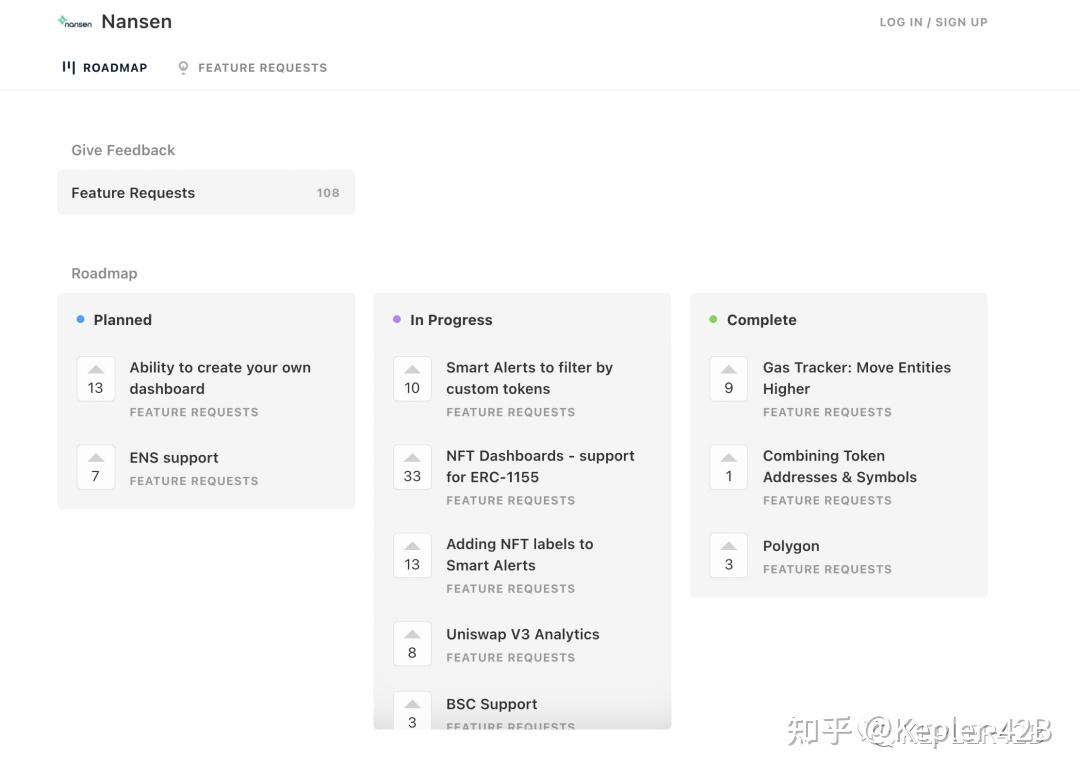Image resolution: width=1080 pixels, height=779 pixels.
Task: Upvote the ENS support request
Action: click(x=96, y=467)
